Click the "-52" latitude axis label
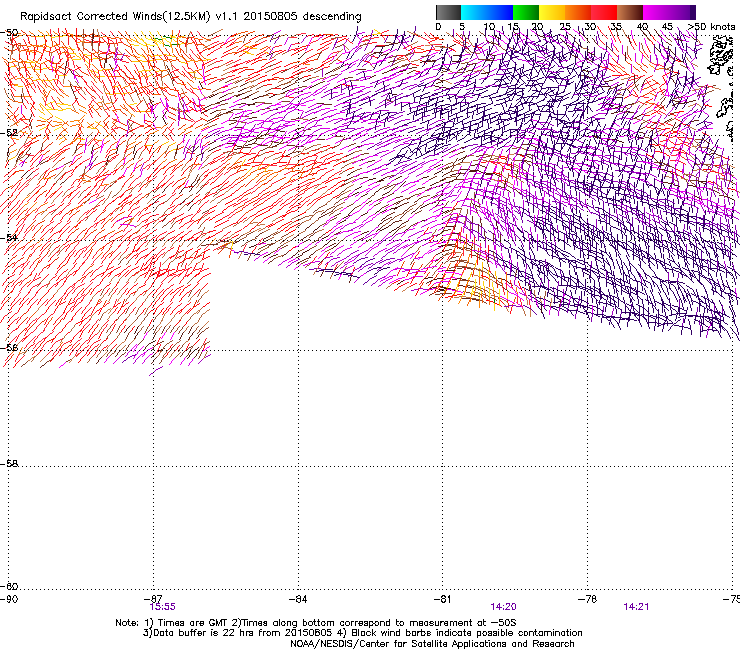 [9, 133]
